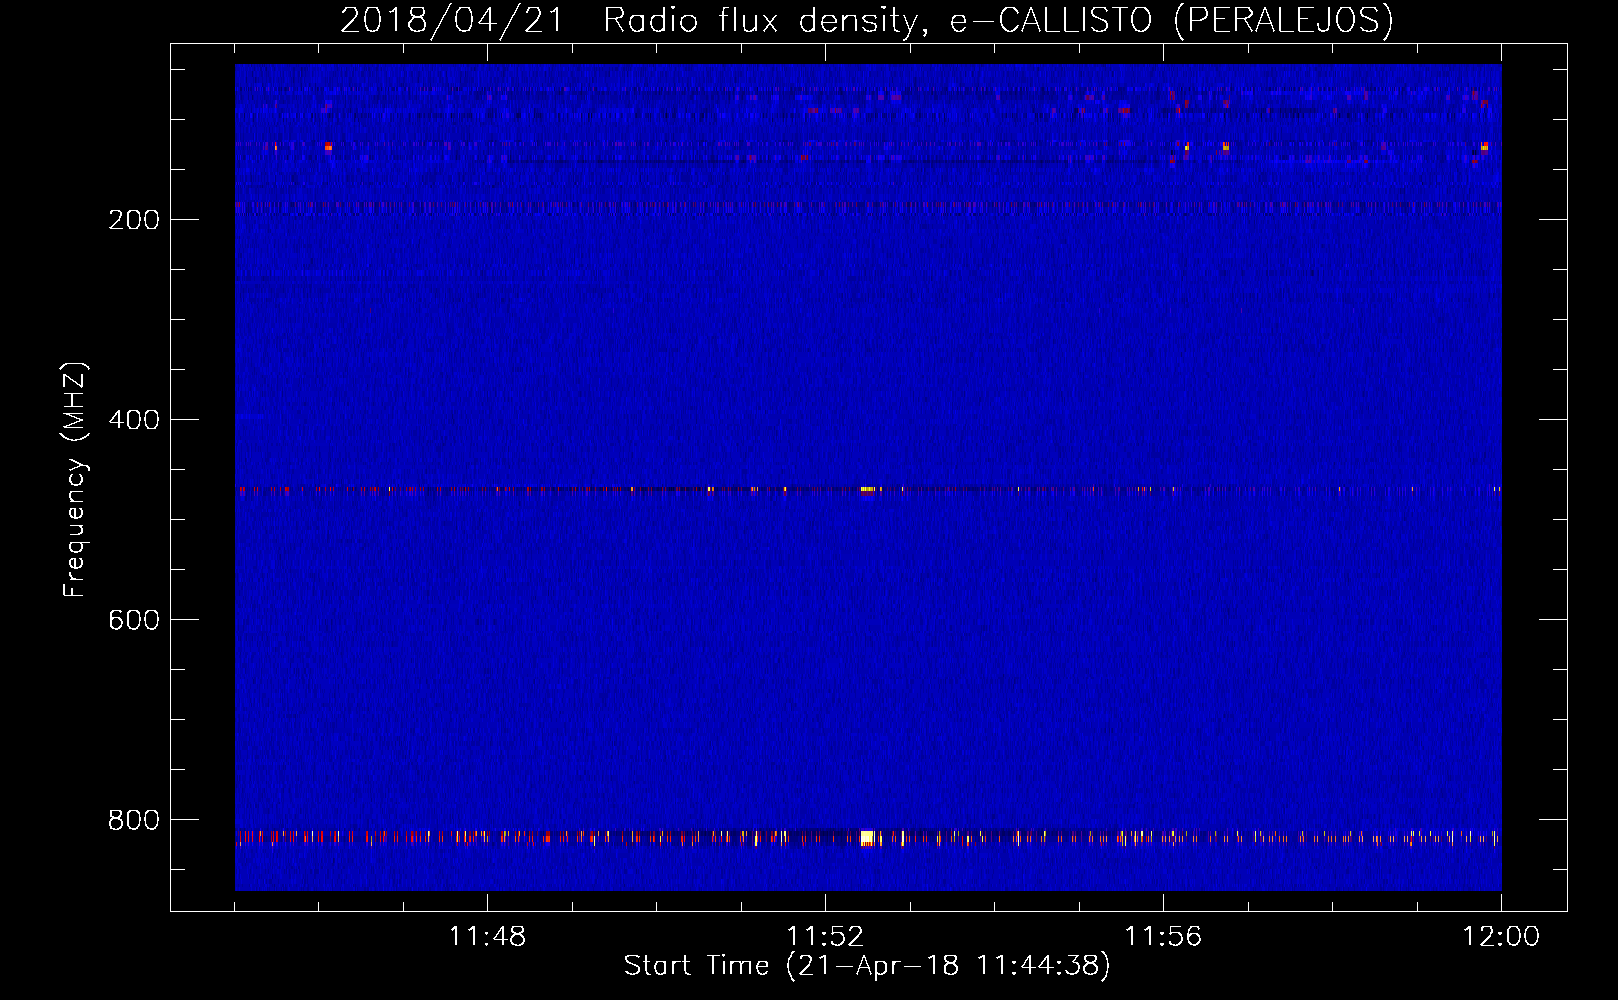Click the 11:52 time tick label
This screenshot has height=1000, width=1618.
[x=825, y=937]
